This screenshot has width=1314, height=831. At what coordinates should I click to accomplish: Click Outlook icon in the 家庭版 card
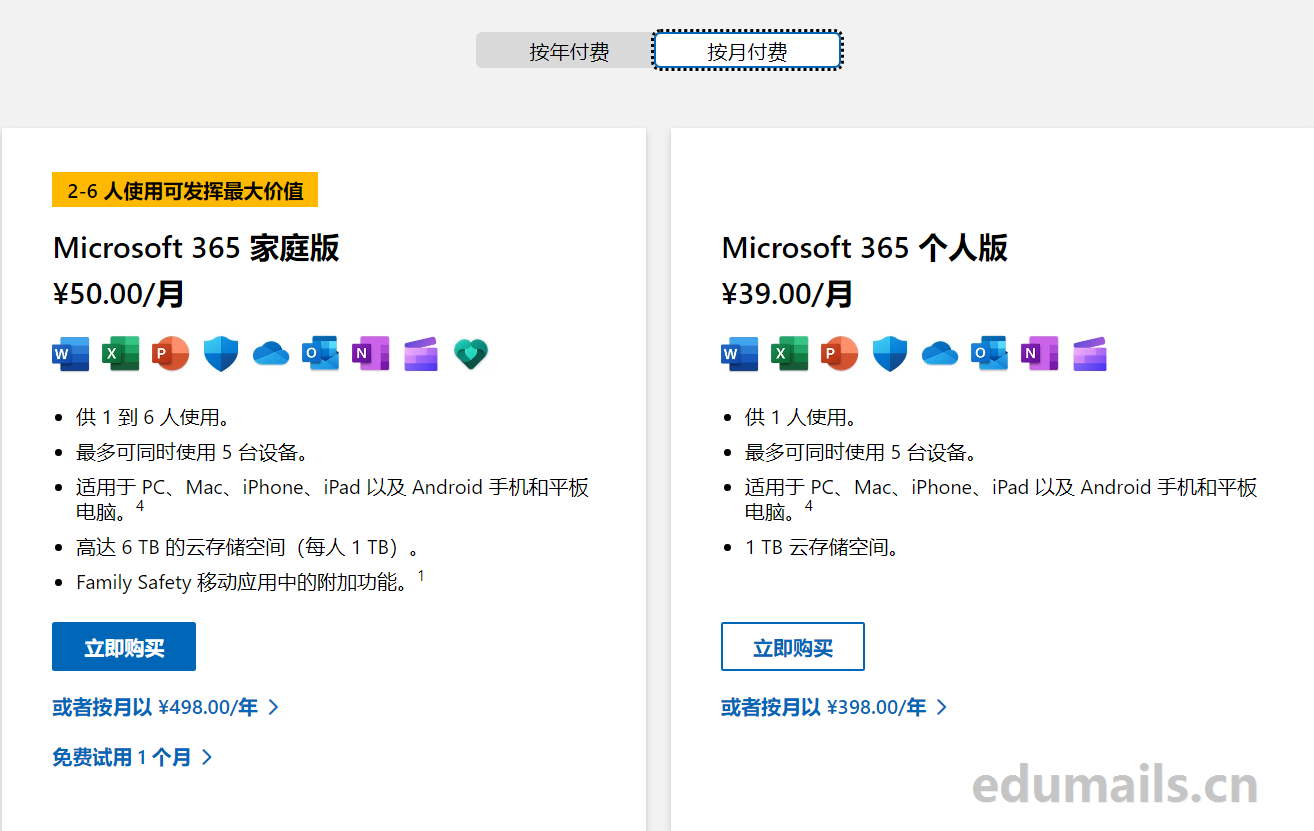[x=321, y=354]
